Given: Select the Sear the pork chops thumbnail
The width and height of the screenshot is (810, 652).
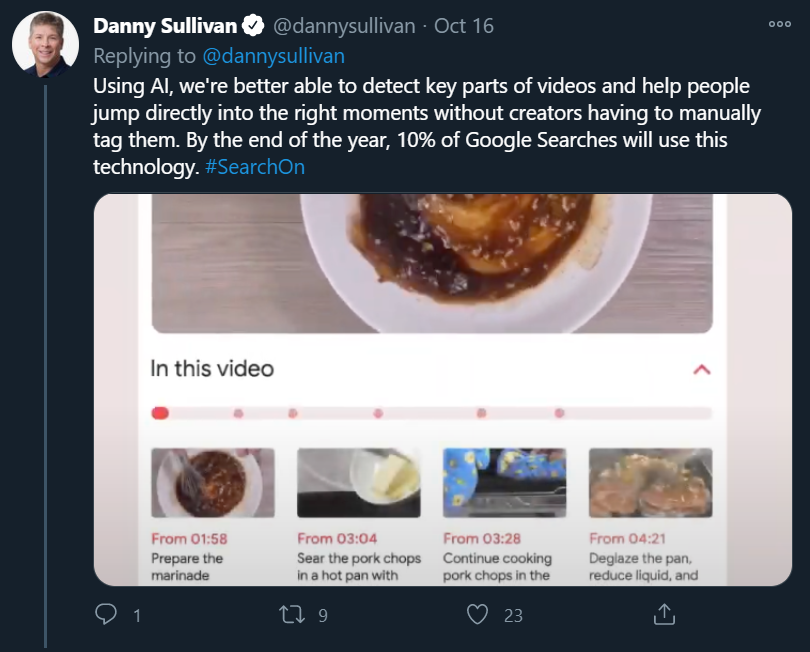Looking at the screenshot, I should (x=358, y=483).
